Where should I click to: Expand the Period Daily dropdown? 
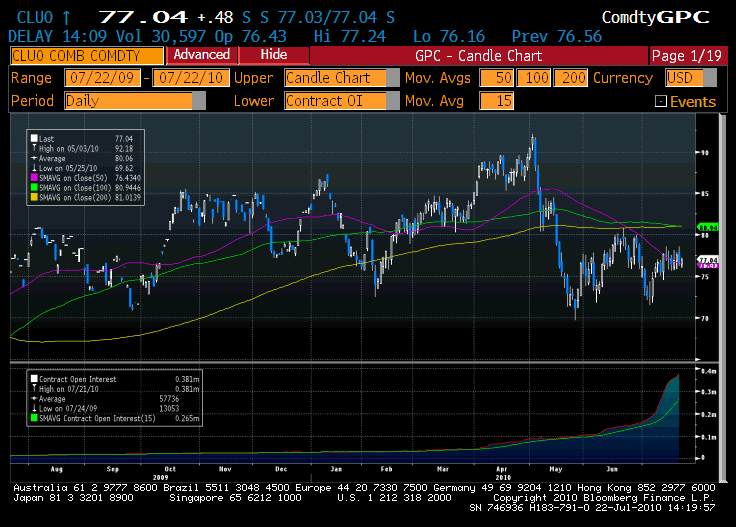(199, 101)
